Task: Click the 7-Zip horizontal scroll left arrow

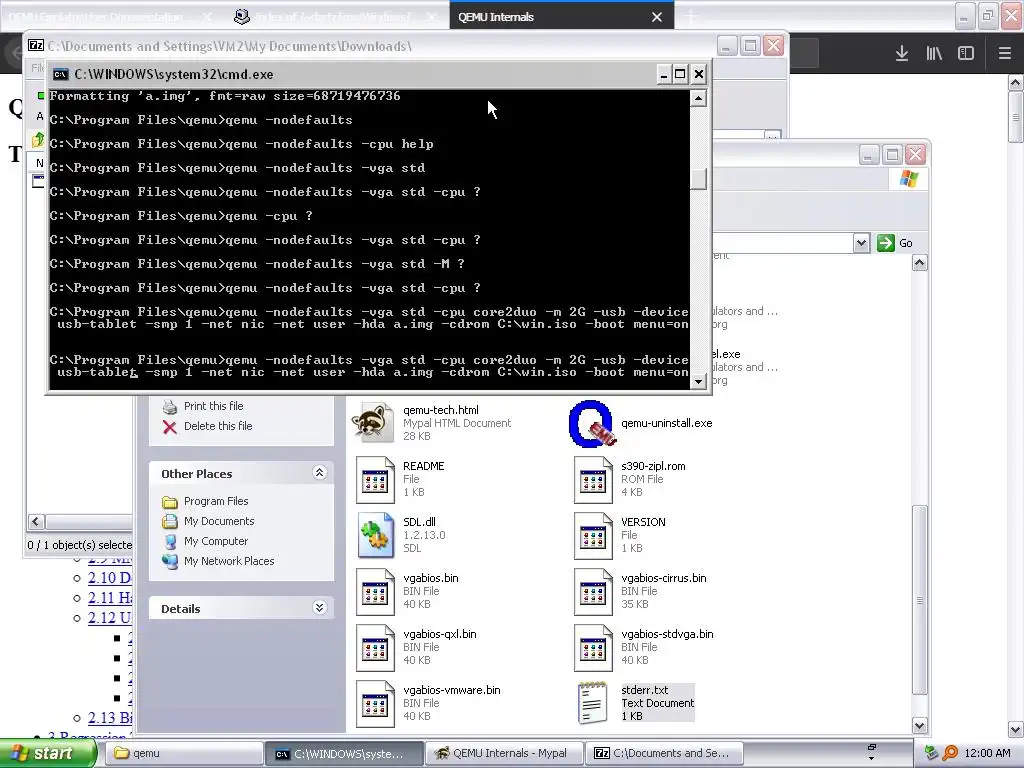Action: pyautogui.click(x=36, y=522)
